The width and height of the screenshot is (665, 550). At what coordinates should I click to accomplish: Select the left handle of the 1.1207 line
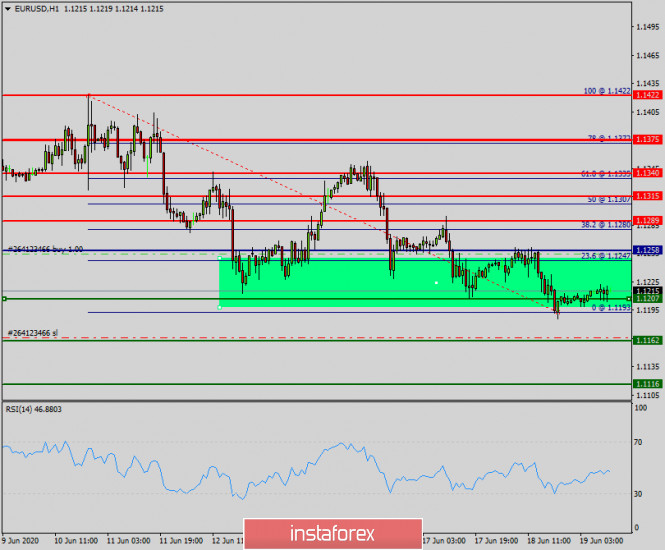[4, 299]
